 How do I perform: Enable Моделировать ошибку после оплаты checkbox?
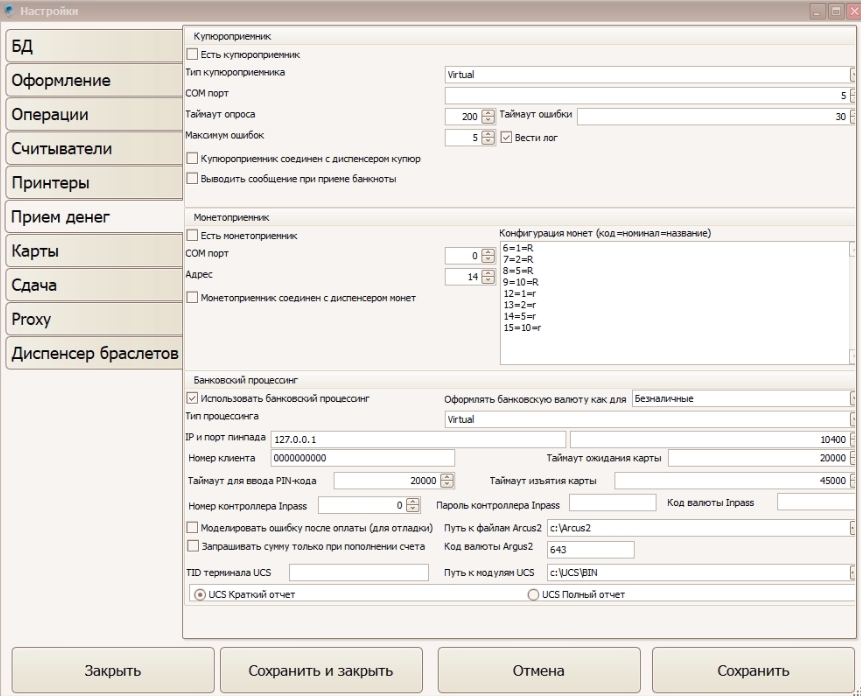click(192, 527)
